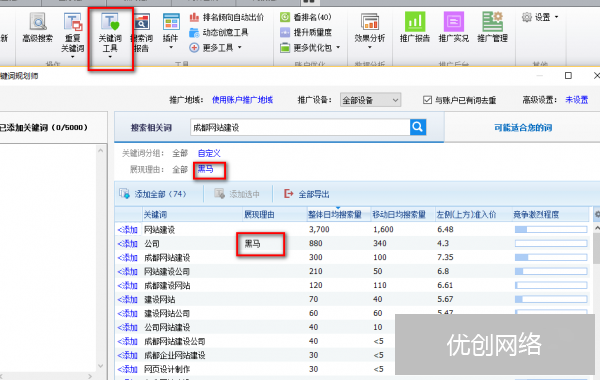Open the 设置 settings menu
The height and width of the screenshot is (380, 600).
[x=540, y=17]
